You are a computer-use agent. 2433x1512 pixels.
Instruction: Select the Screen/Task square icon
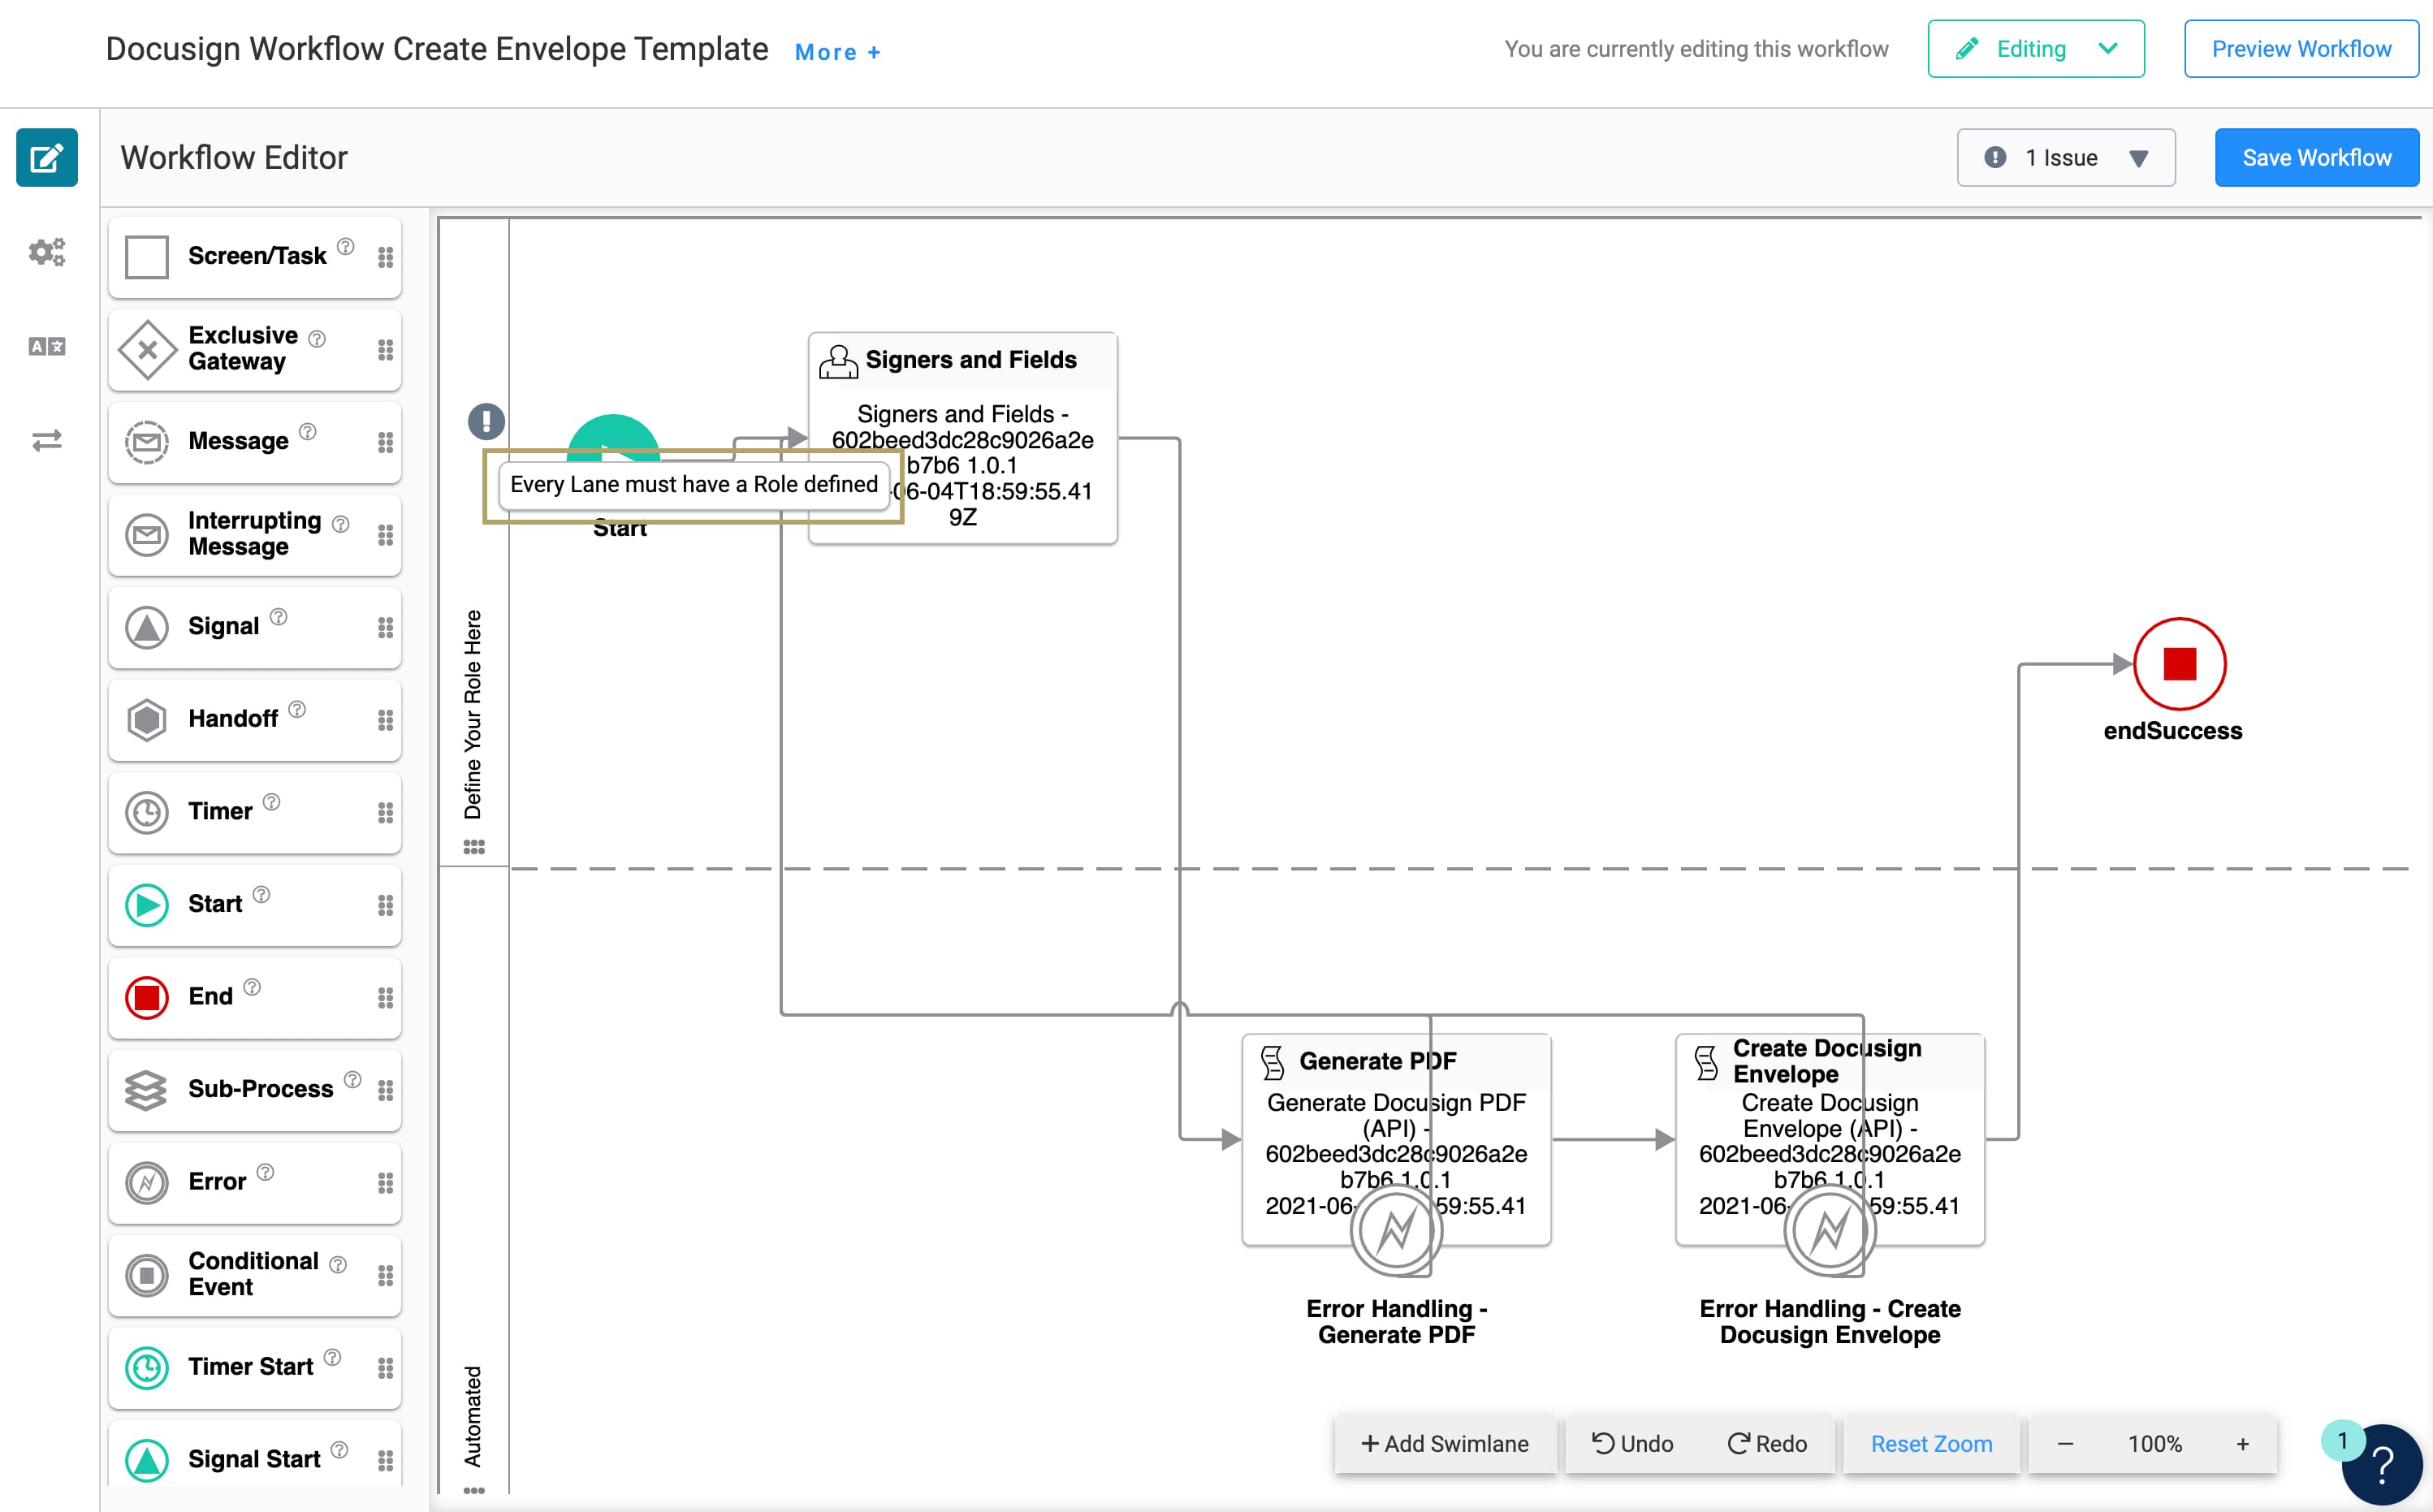coord(147,257)
